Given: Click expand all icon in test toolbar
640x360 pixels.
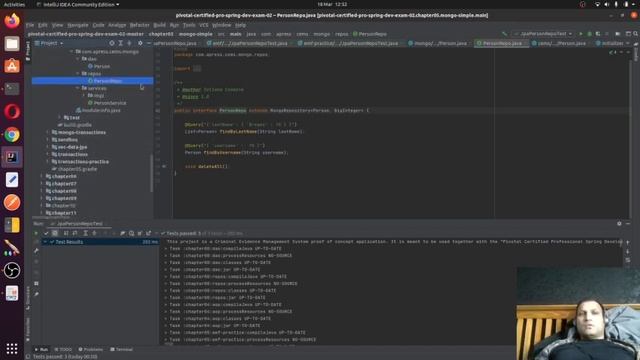Looking at the screenshot, I should click(x=85, y=233).
